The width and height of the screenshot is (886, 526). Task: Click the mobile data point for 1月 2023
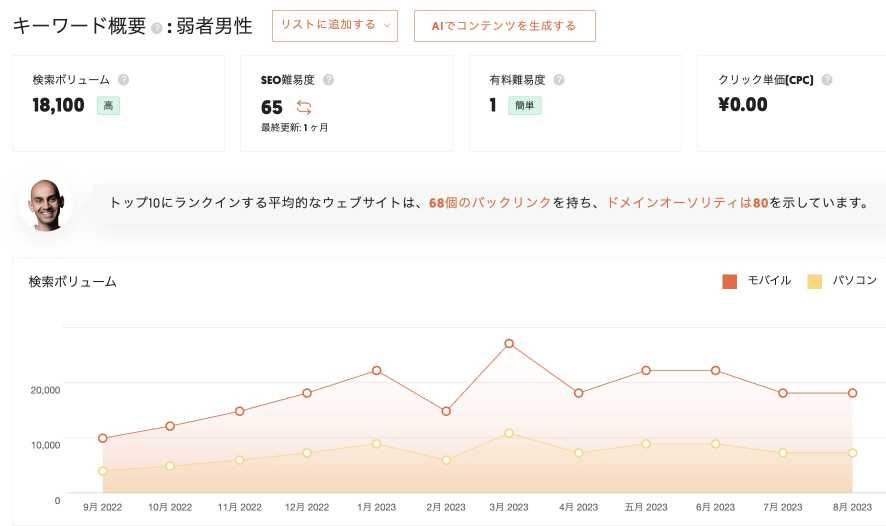click(x=376, y=371)
